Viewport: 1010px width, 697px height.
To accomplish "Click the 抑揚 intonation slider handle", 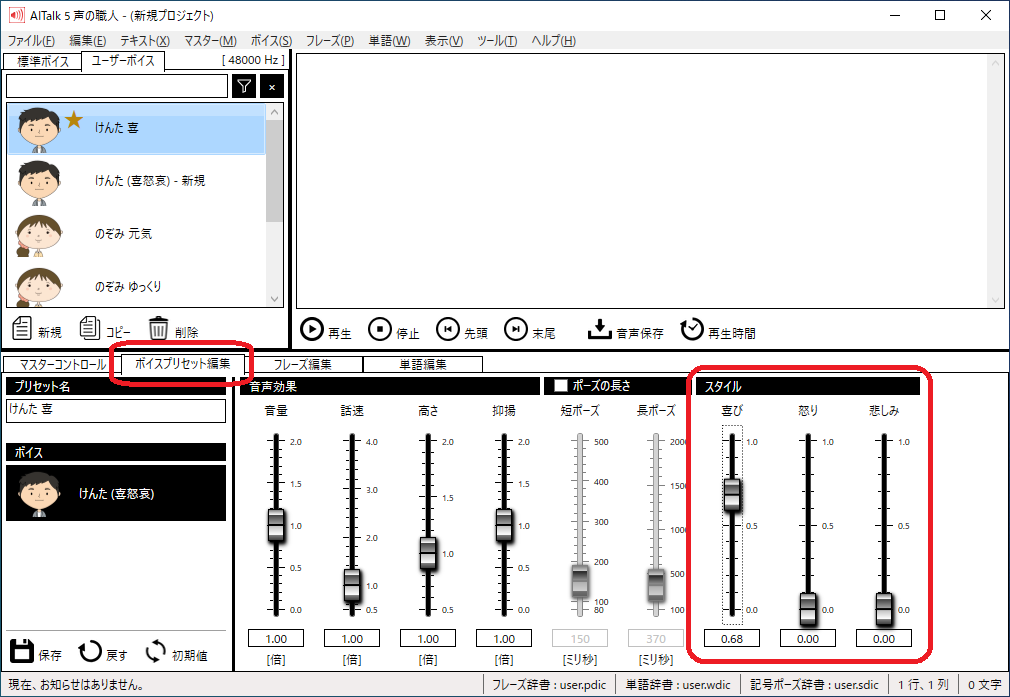I will tap(504, 525).
